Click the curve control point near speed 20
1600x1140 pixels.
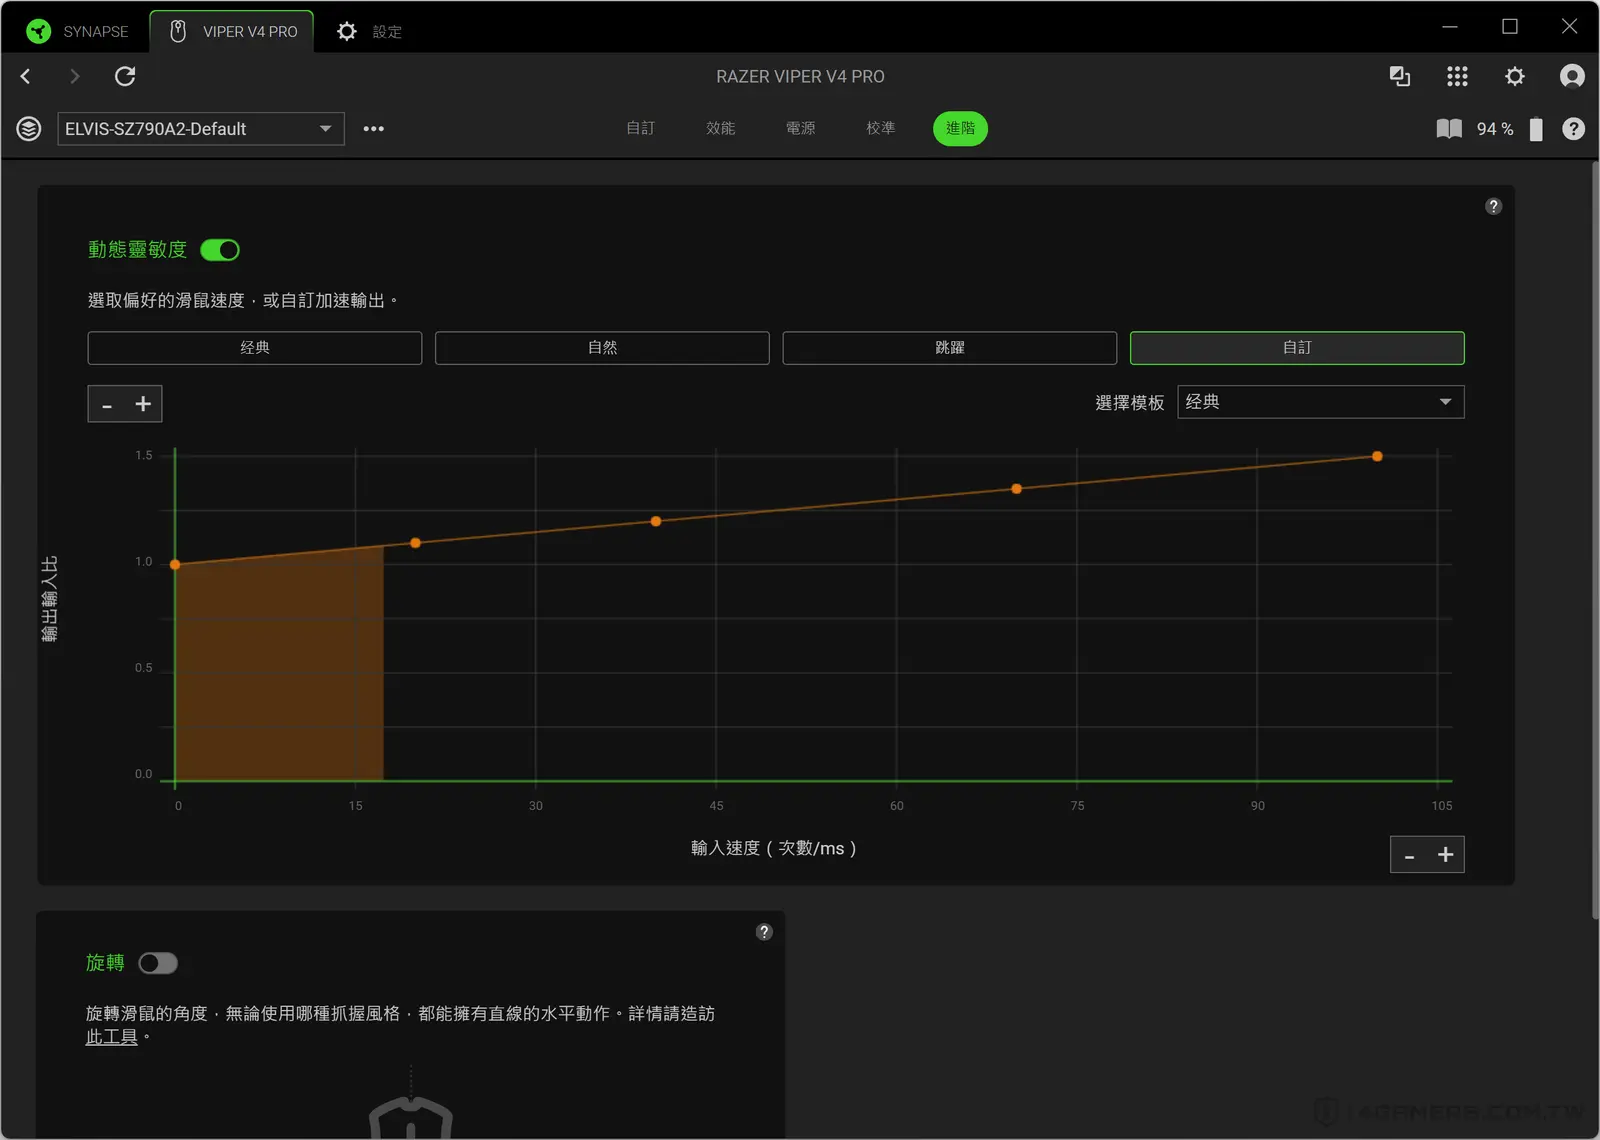tap(415, 543)
